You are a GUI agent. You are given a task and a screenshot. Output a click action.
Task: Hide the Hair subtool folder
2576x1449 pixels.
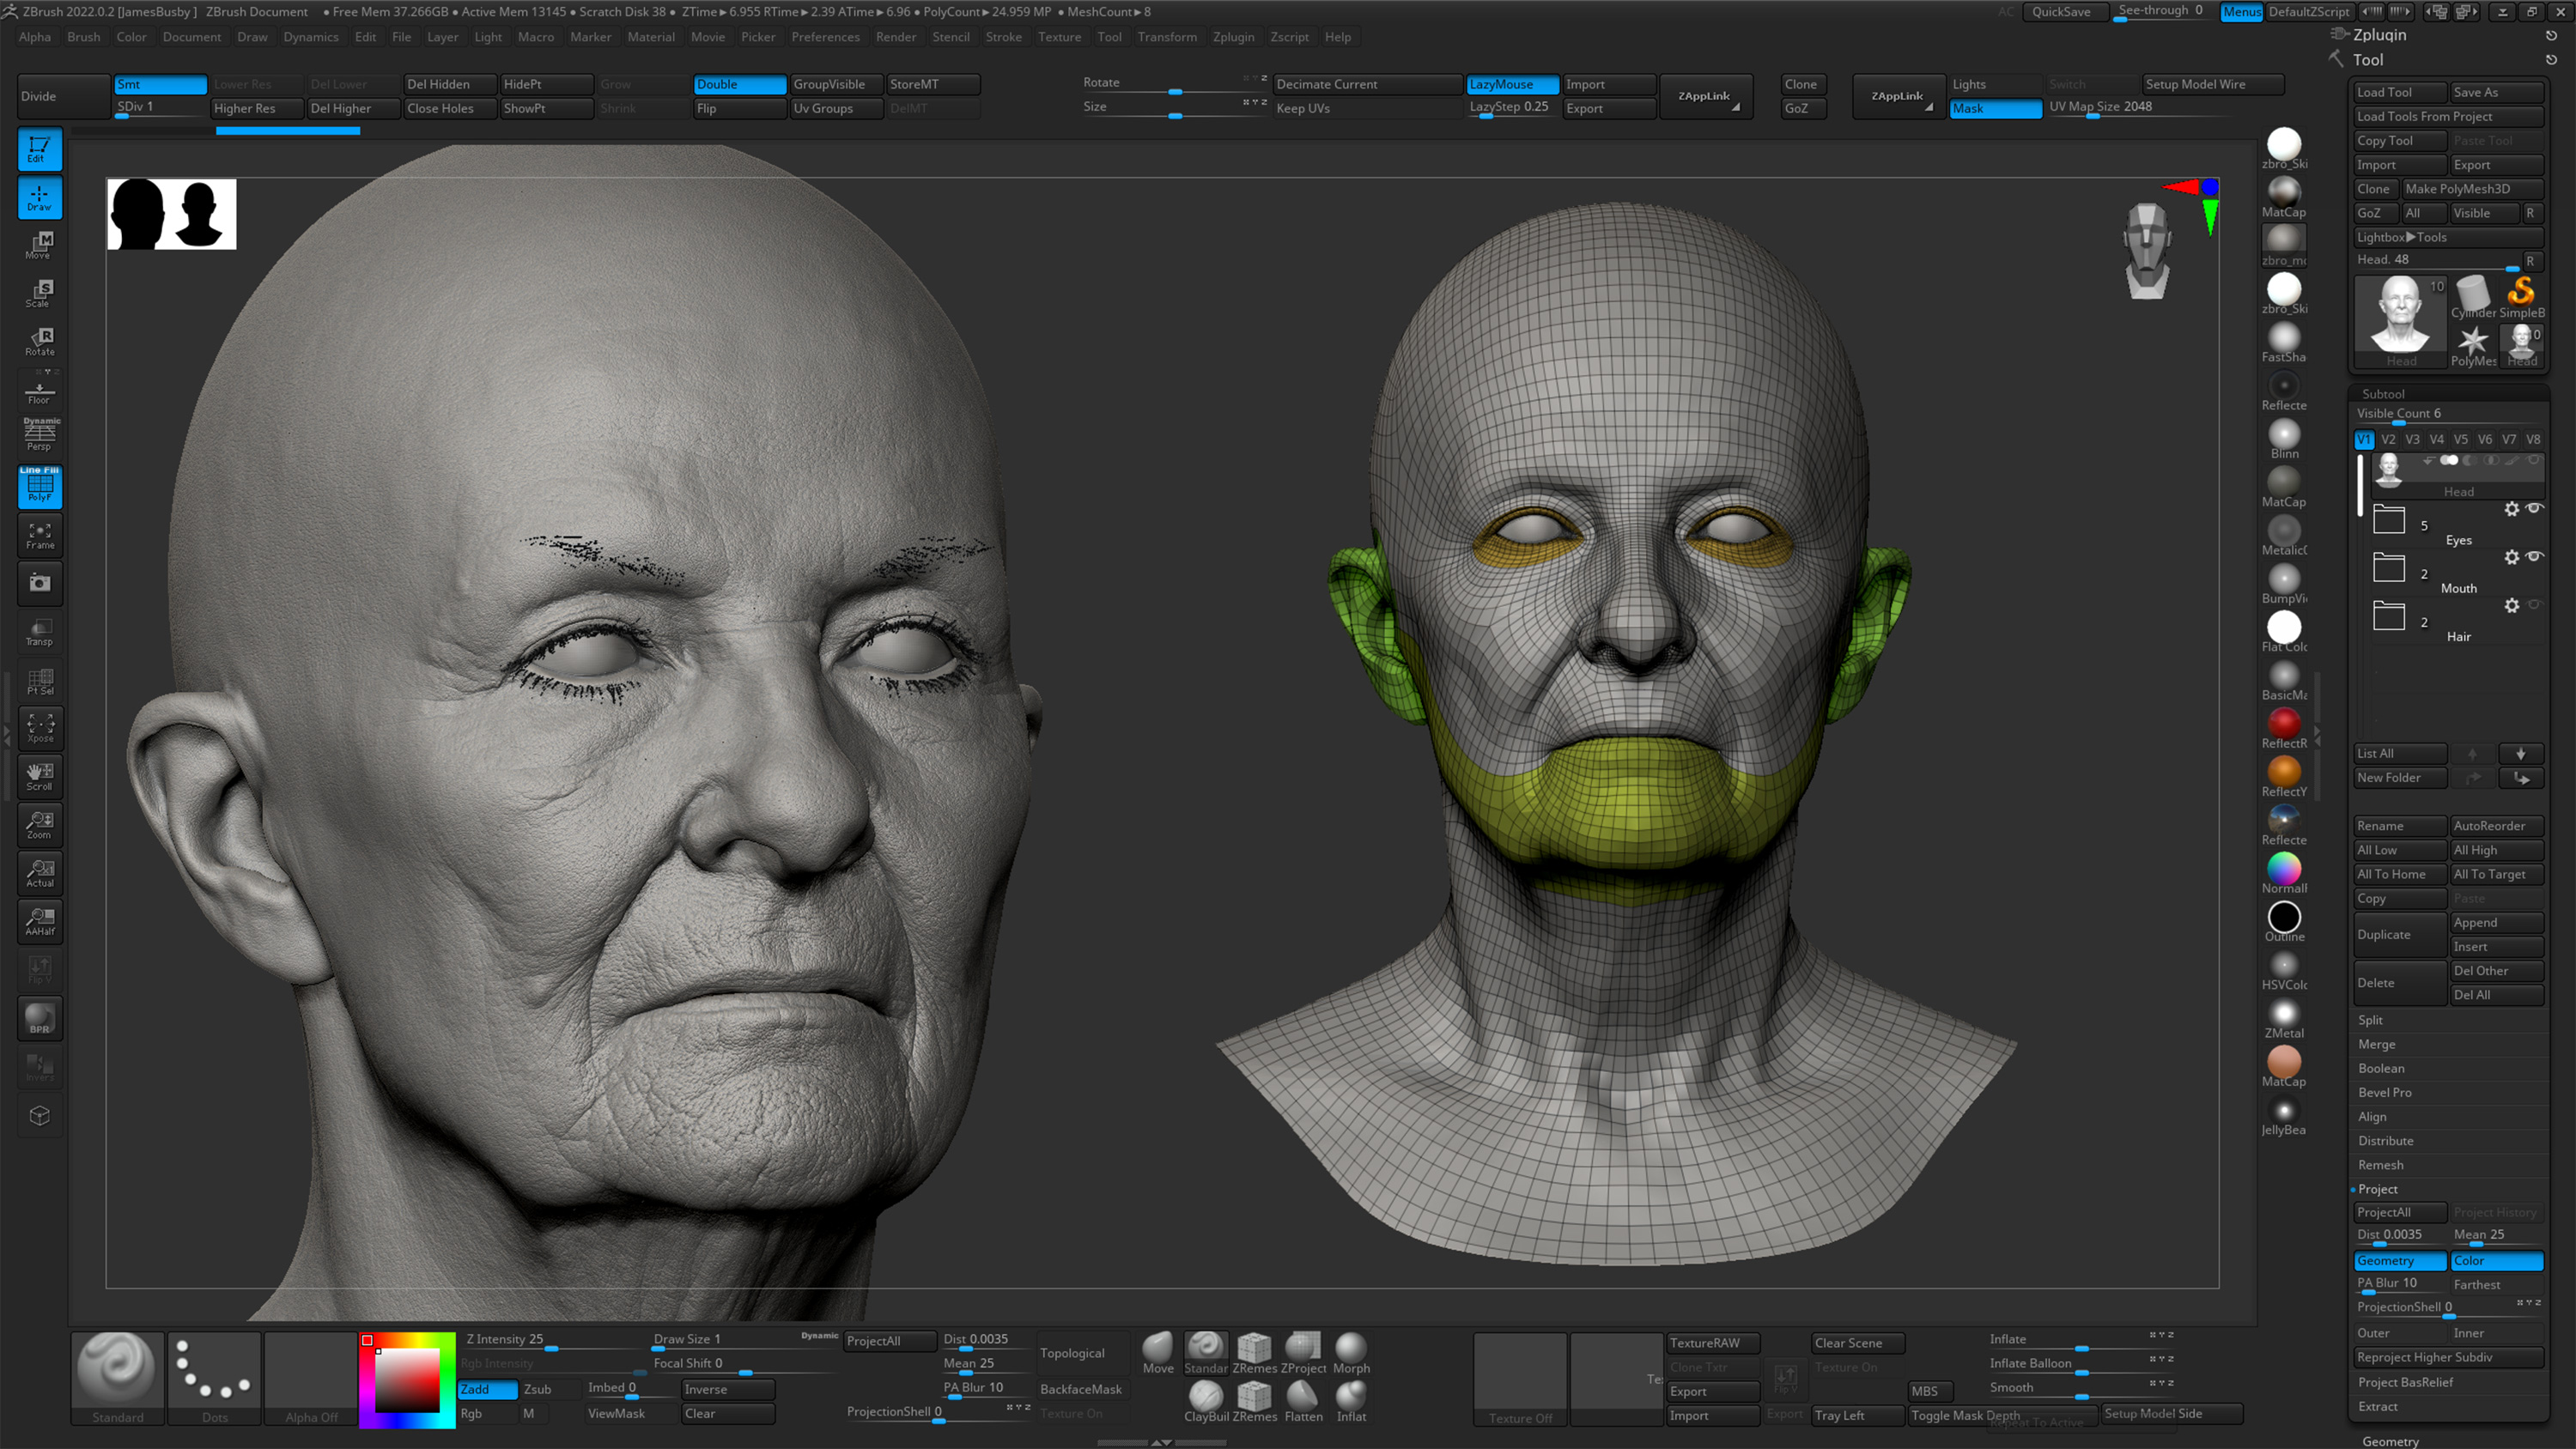(2535, 605)
